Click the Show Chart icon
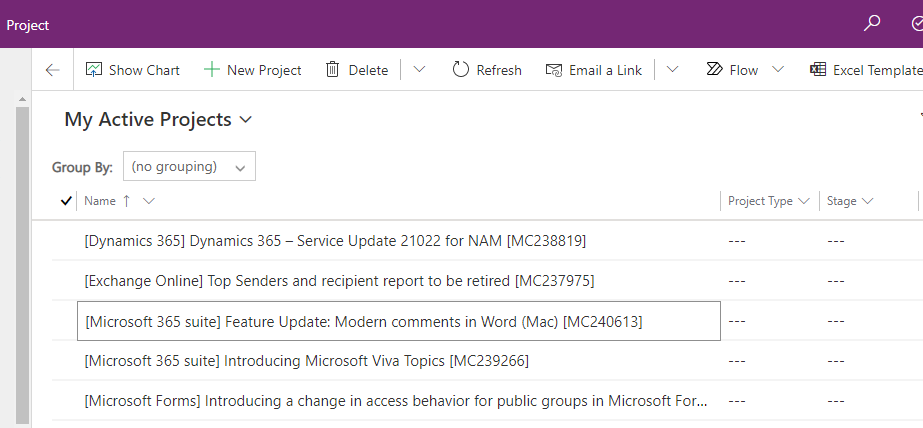923x428 pixels. 95,70
